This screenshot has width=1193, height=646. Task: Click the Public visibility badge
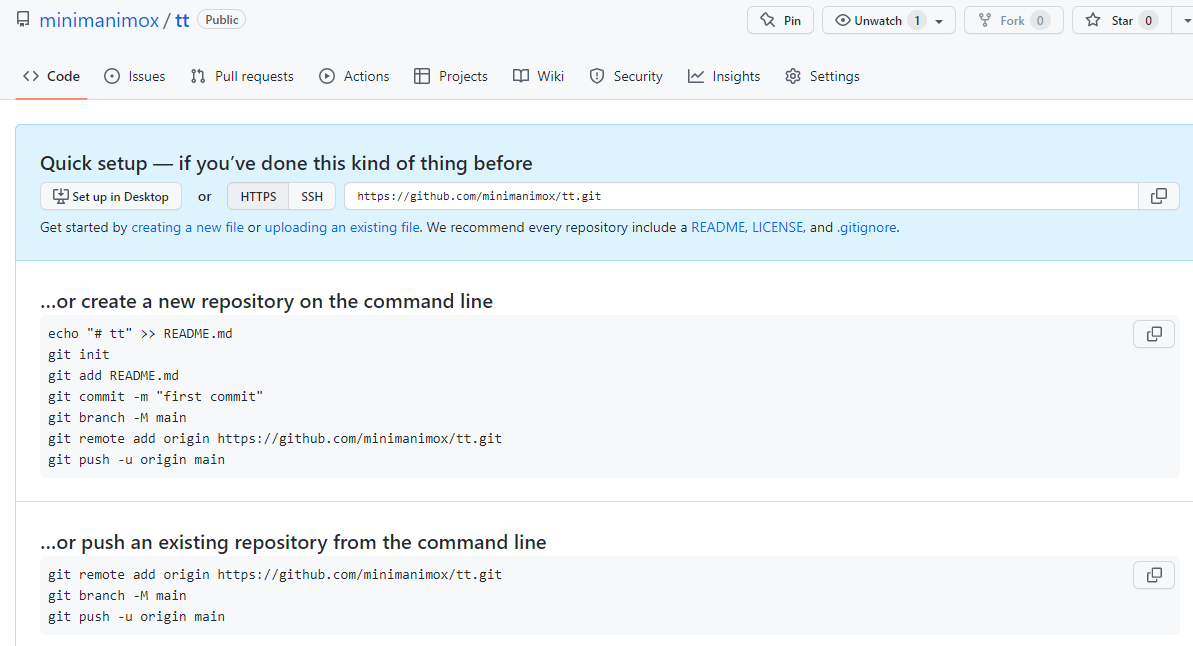(221, 20)
